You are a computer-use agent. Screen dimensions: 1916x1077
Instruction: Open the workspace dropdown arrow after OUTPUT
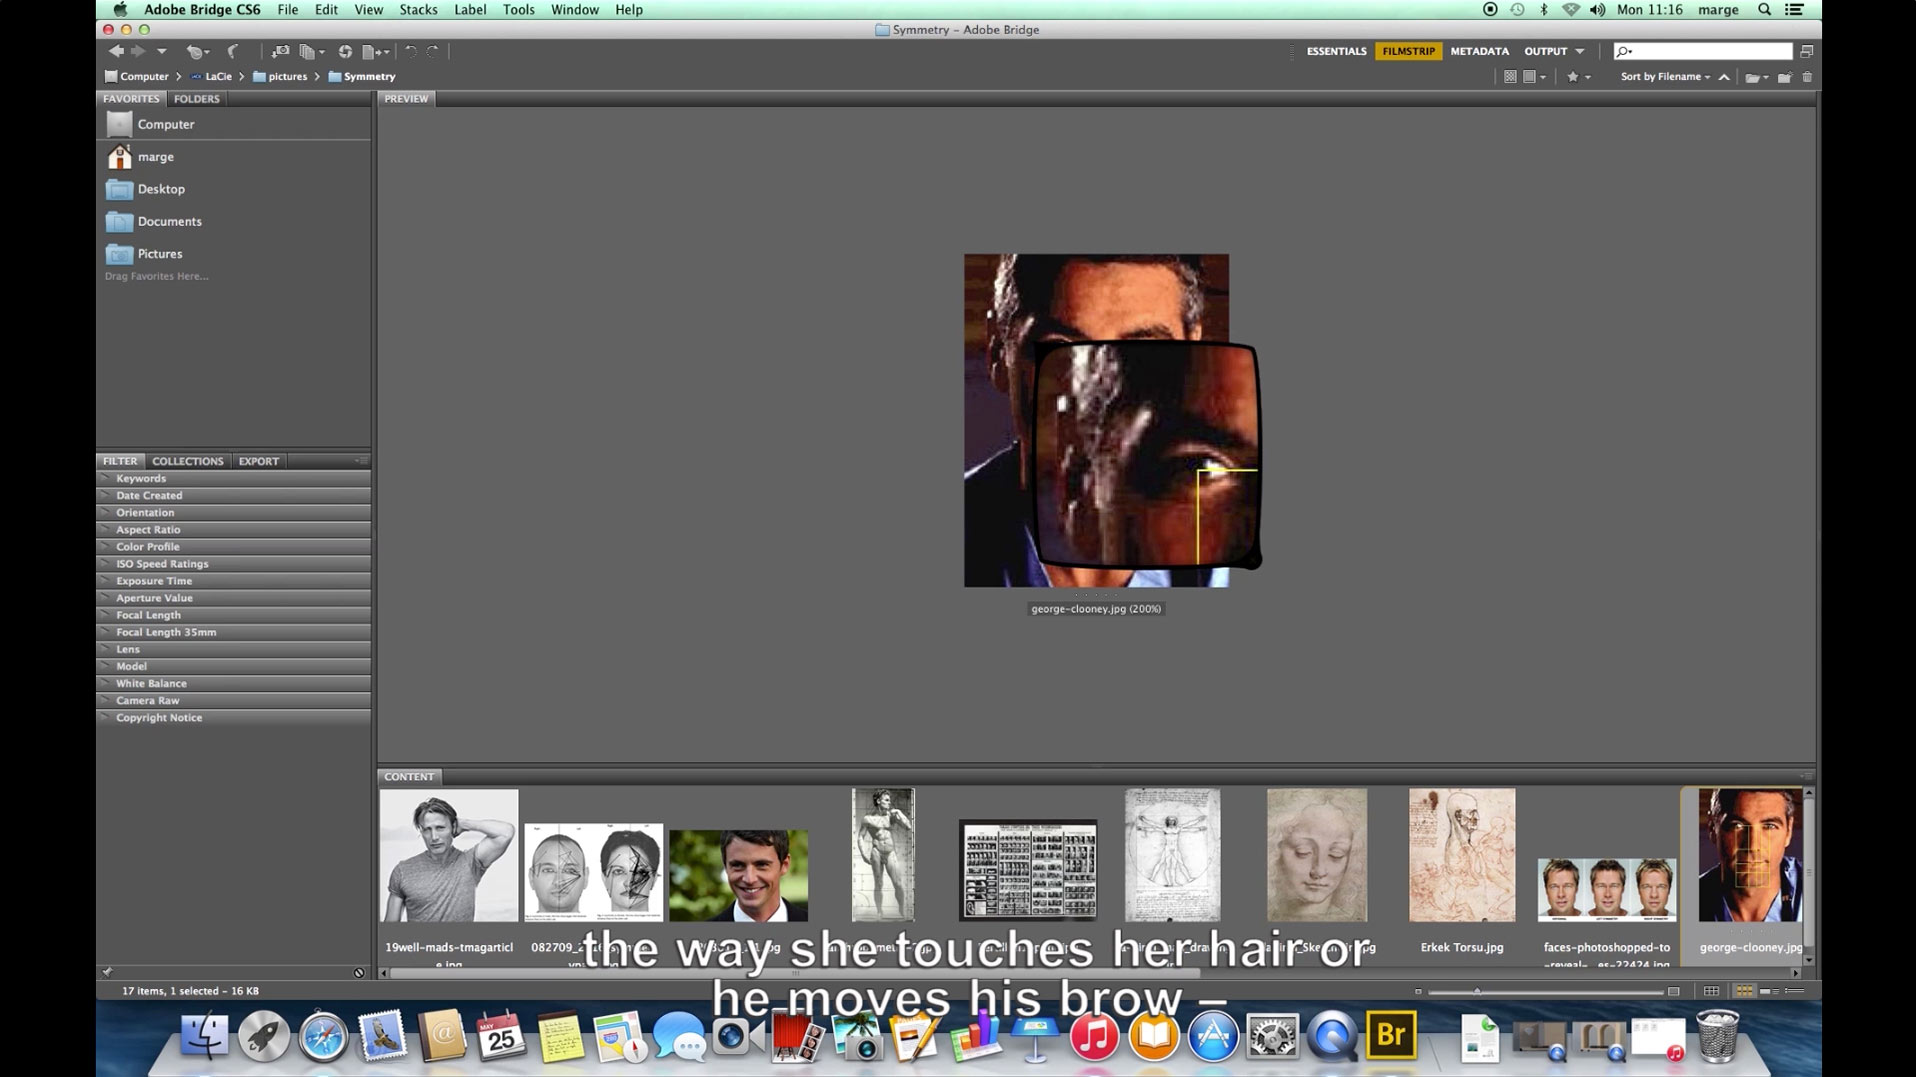(1580, 51)
